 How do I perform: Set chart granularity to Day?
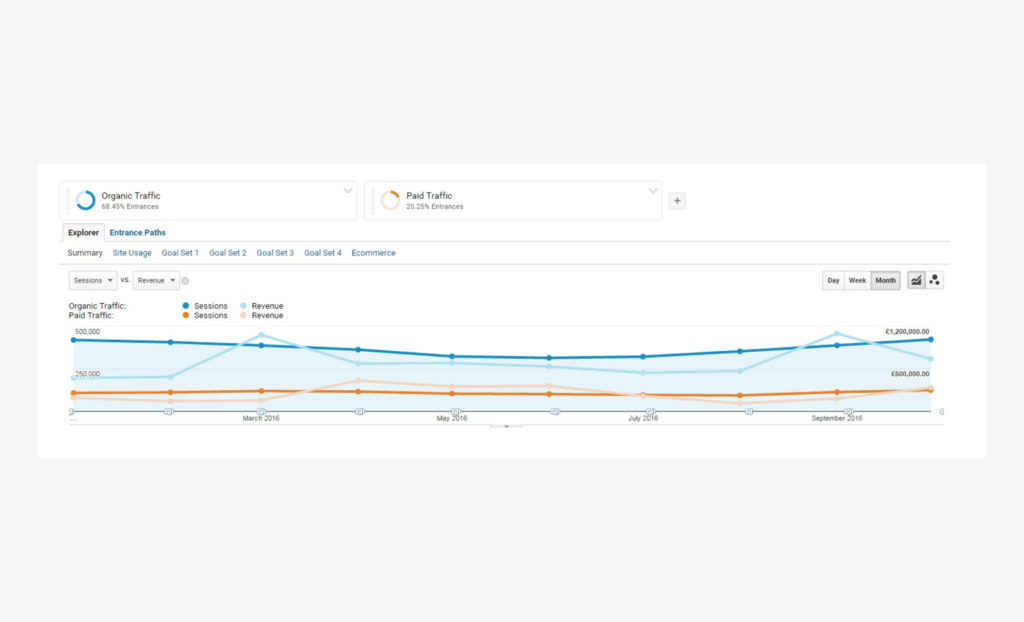pyautogui.click(x=833, y=280)
